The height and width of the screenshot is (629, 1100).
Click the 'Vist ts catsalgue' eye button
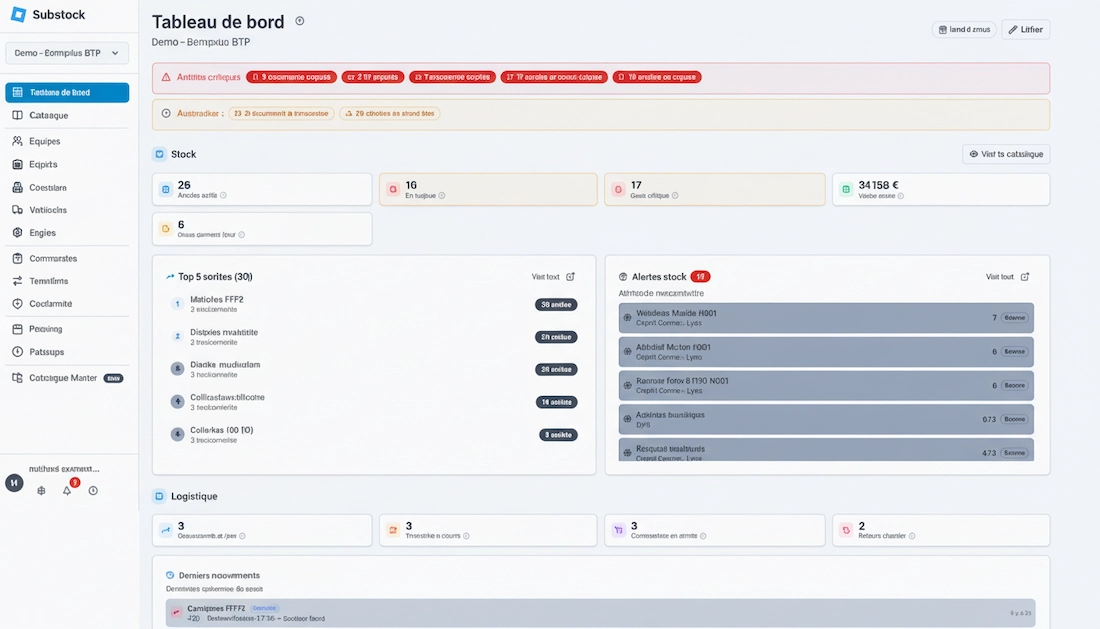point(1006,154)
